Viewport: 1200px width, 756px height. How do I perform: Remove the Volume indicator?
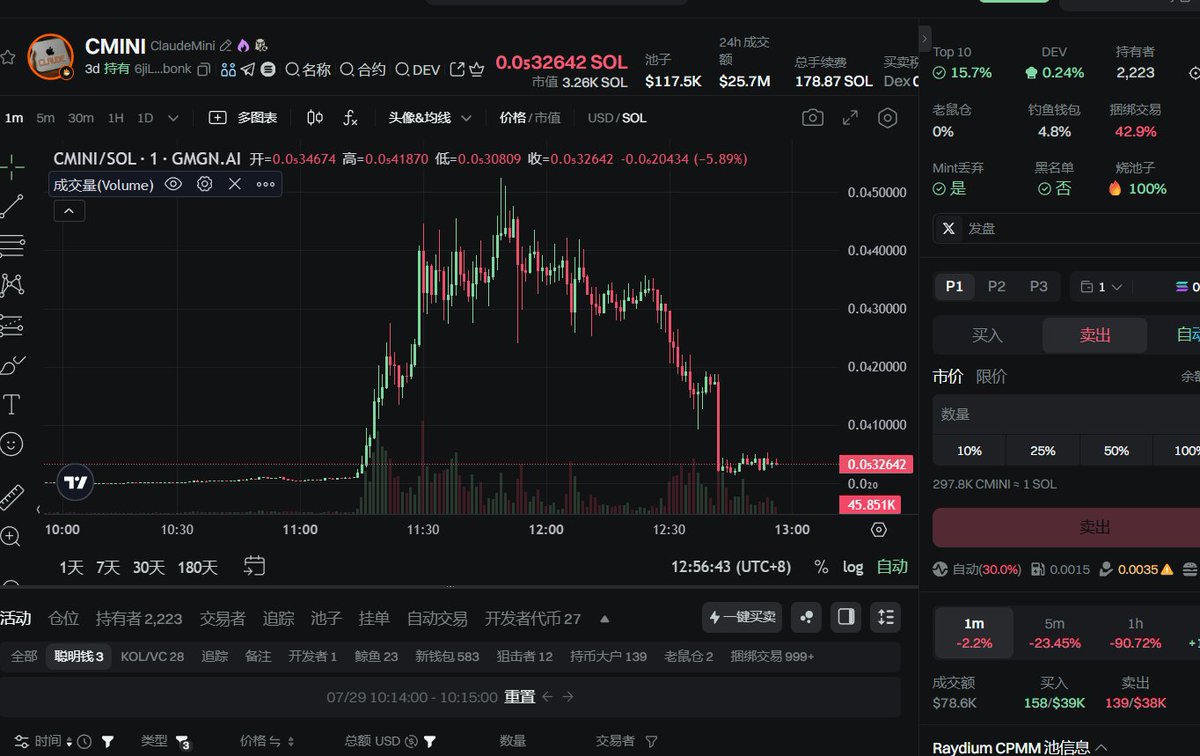tap(235, 184)
